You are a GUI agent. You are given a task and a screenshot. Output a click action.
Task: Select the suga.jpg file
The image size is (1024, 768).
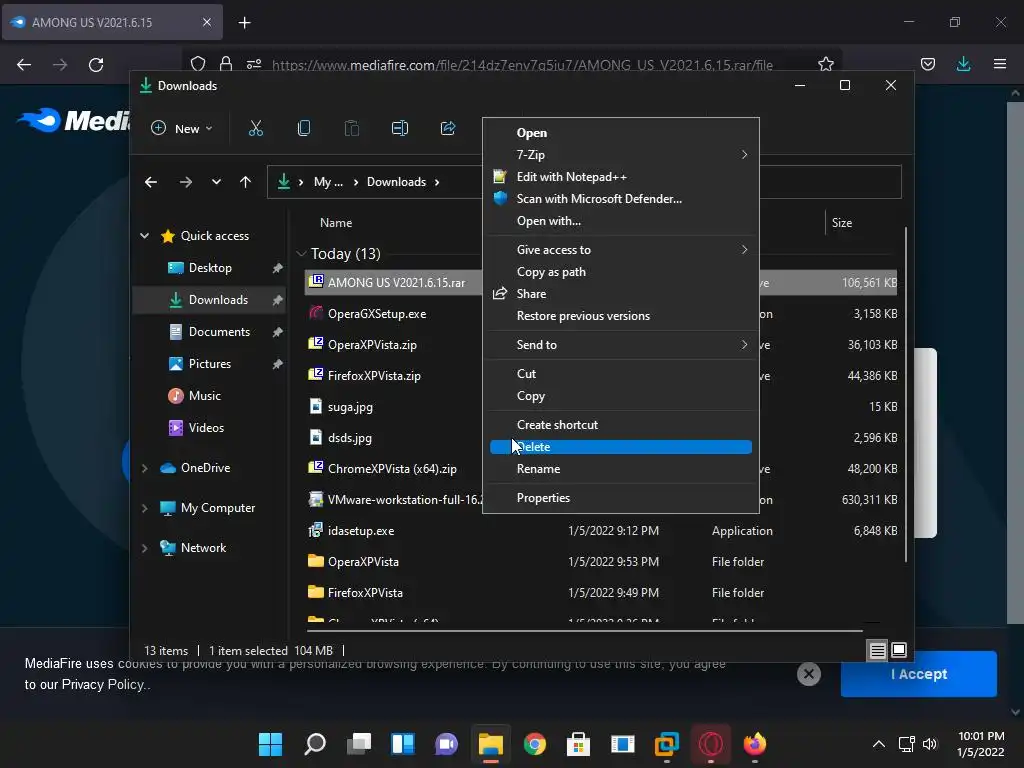tap(350, 407)
